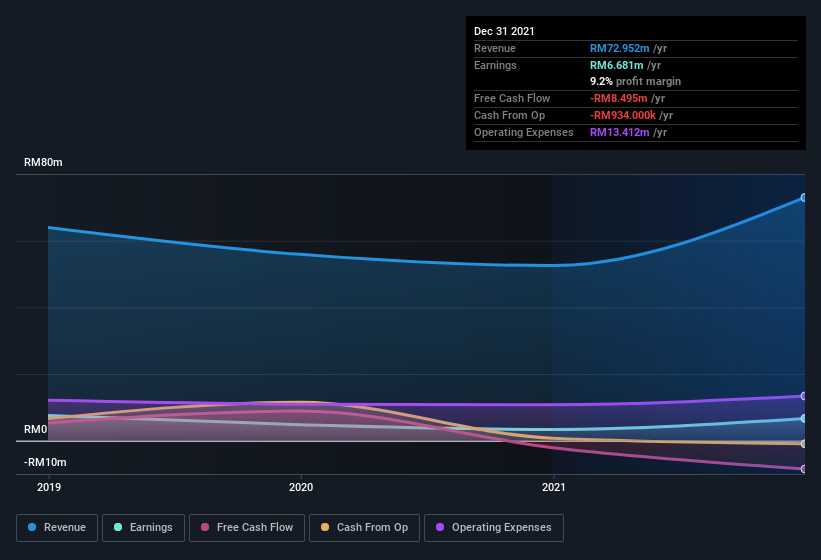This screenshot has height=560, width=821.
Task: Click the Revenue end-point marker on the blue line
Action: coord(803,197)
